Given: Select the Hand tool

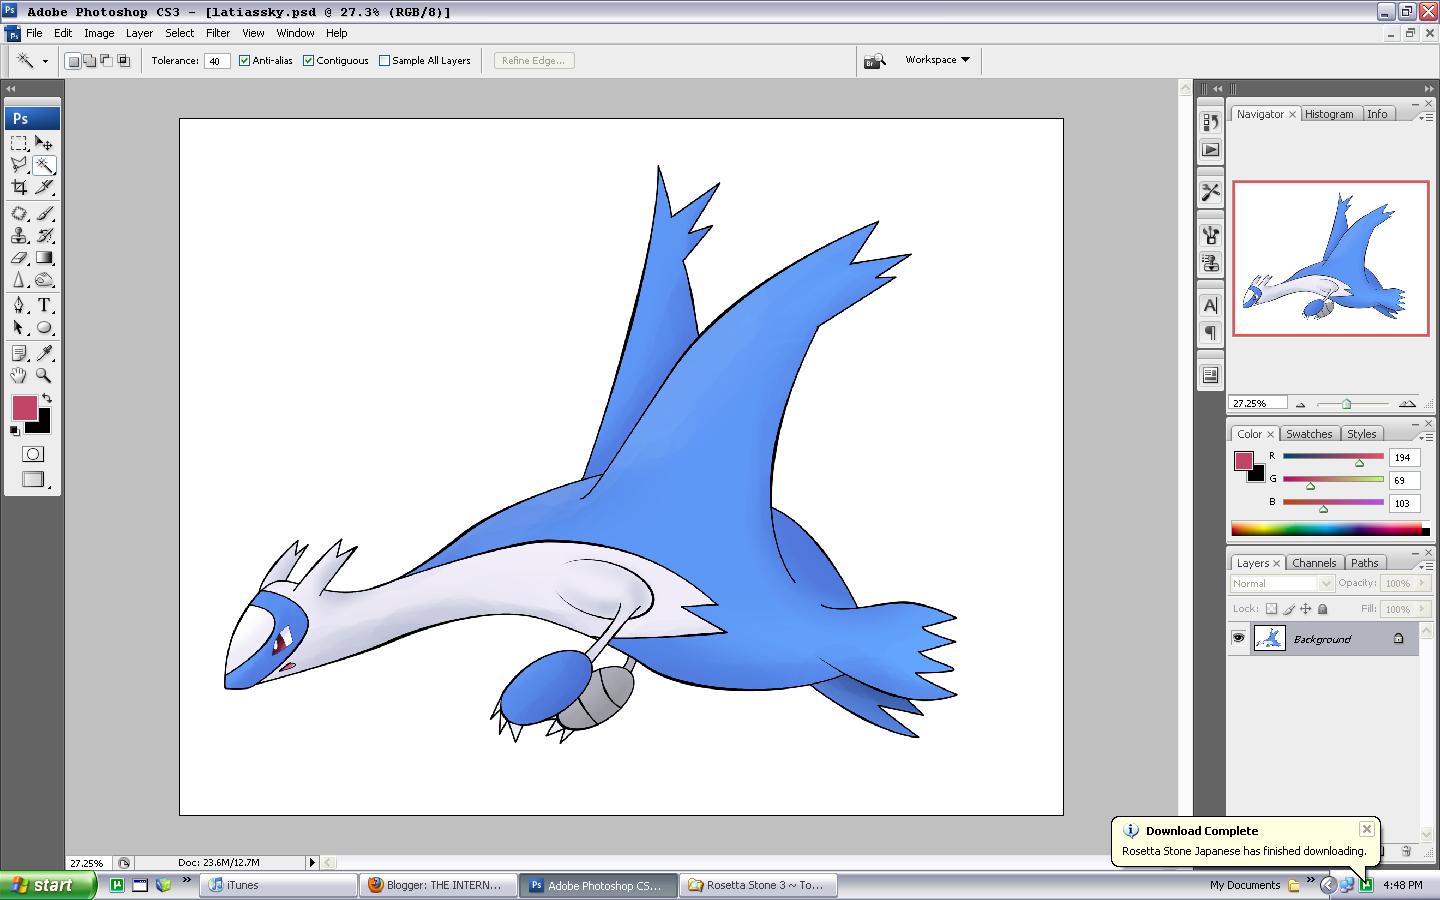Looking at the screenshot, I should (19, 375).
